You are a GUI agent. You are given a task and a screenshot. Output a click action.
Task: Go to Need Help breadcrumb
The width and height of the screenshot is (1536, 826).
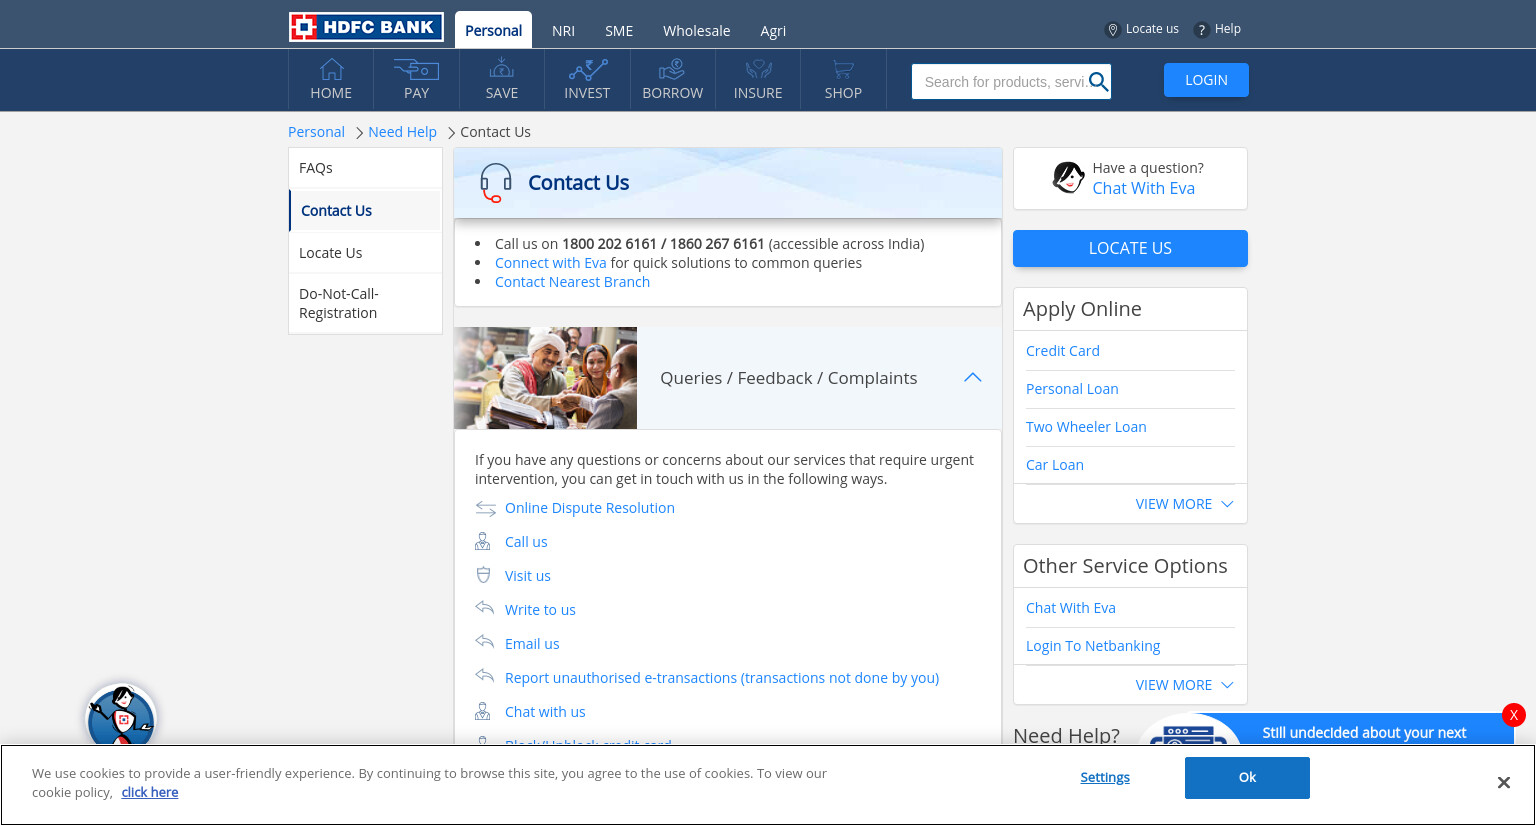pos(402,132)
